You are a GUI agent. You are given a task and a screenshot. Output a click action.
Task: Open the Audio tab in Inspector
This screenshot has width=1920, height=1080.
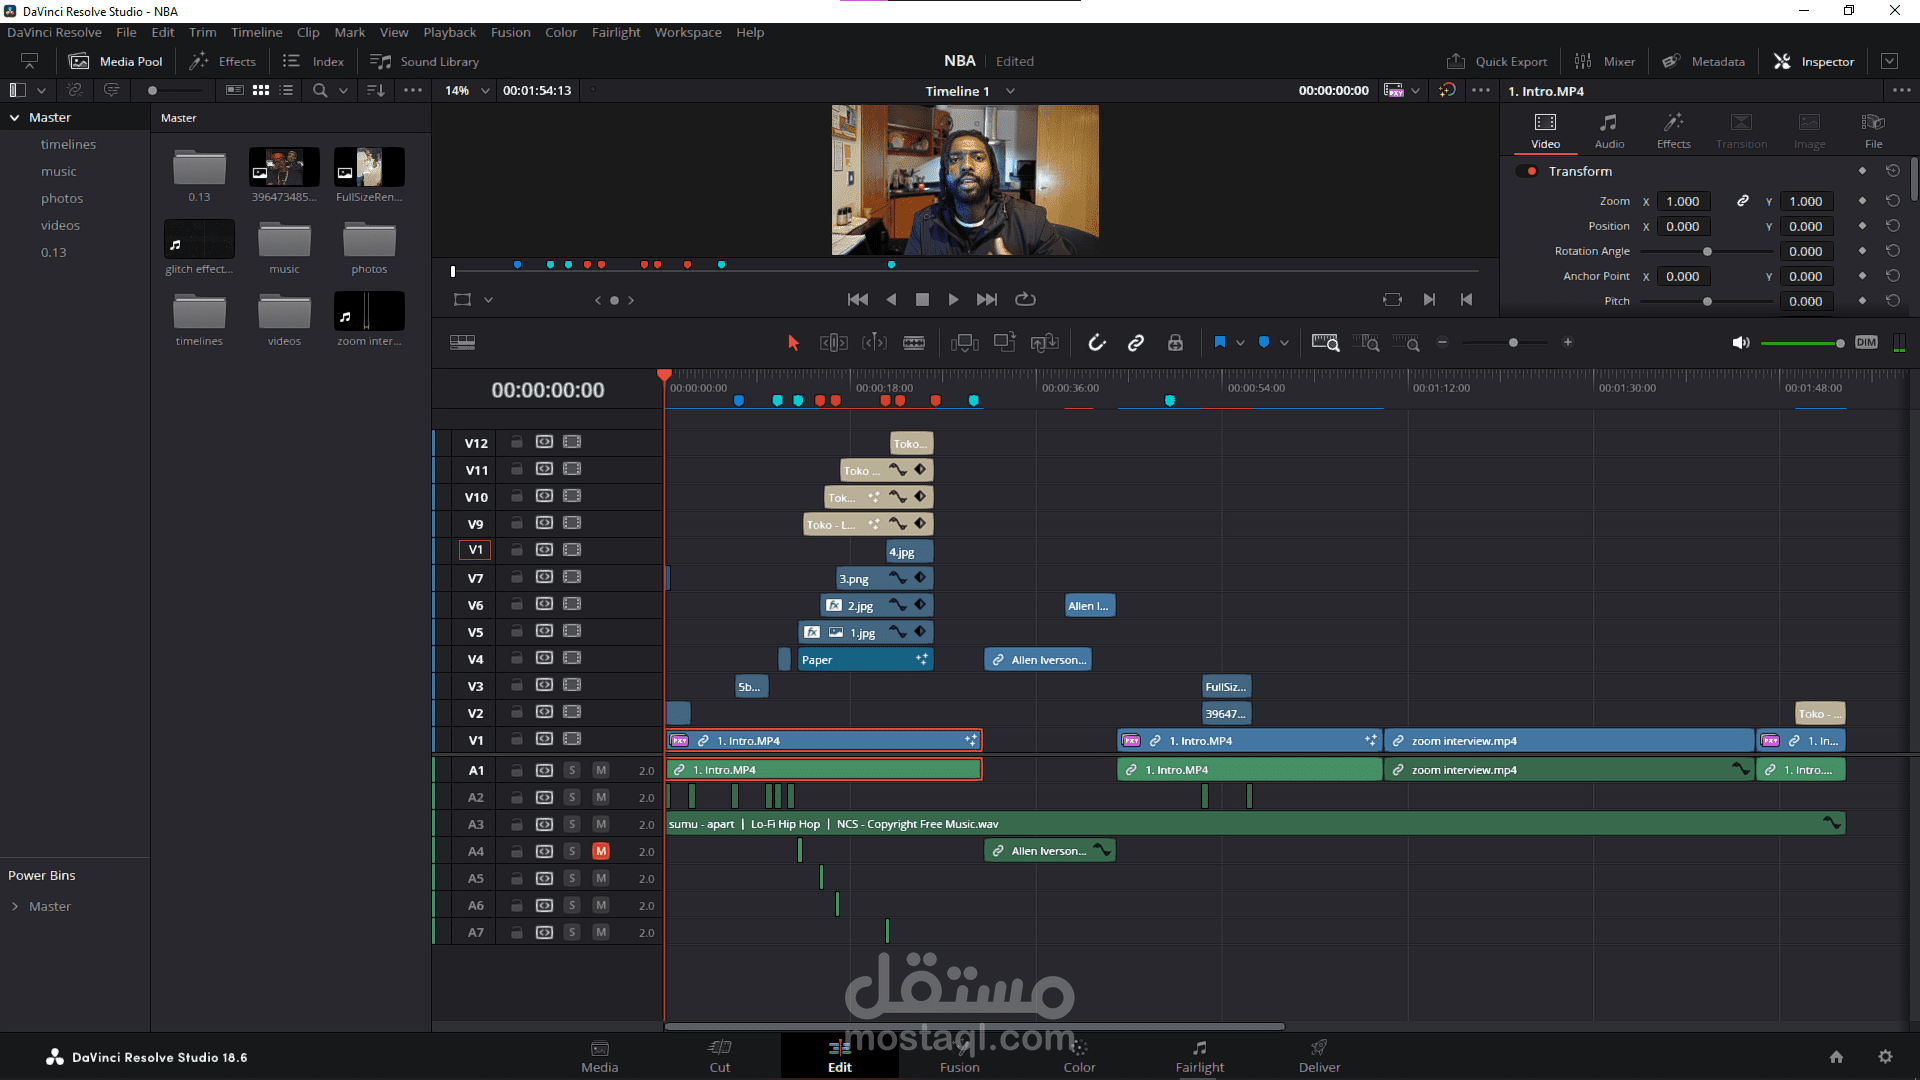coord(1609,131)
